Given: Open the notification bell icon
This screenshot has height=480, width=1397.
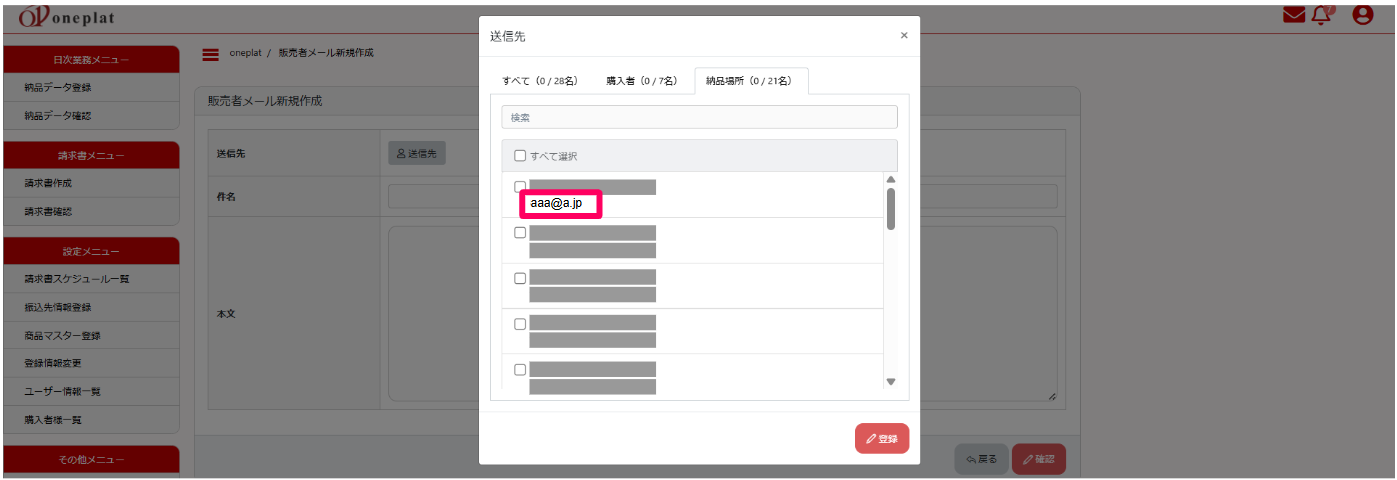Looking at the screenshot, I should [x=1322, y=15].
